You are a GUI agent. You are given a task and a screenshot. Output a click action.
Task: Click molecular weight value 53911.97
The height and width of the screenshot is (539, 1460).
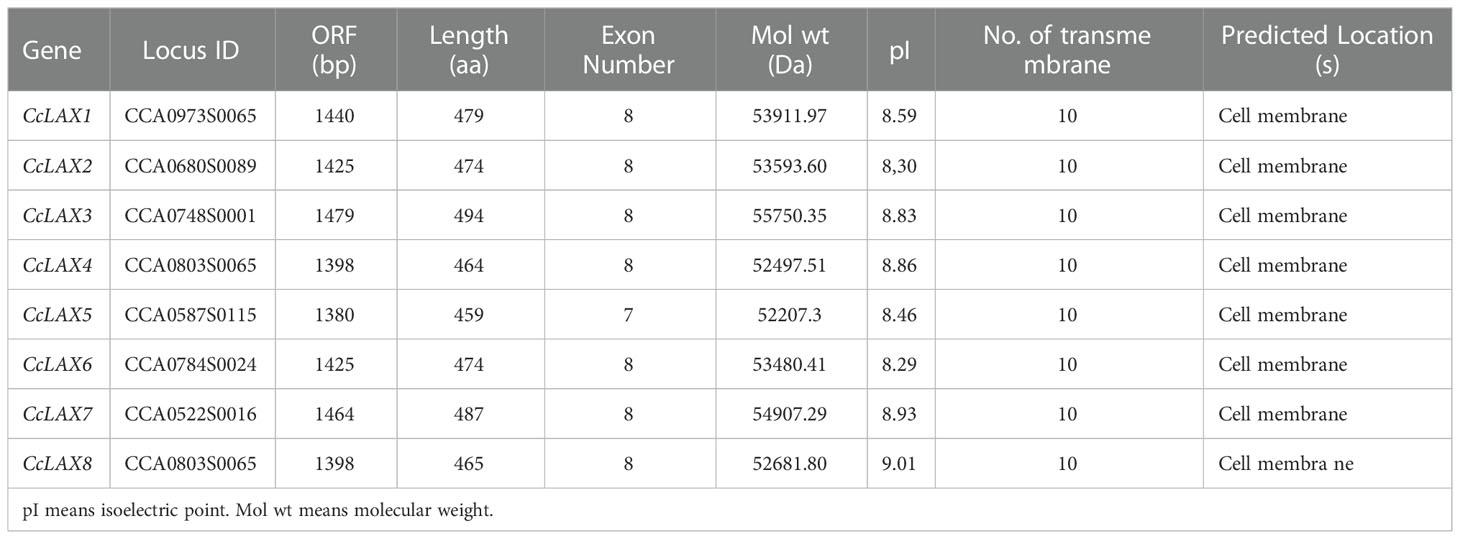point(791,117)
